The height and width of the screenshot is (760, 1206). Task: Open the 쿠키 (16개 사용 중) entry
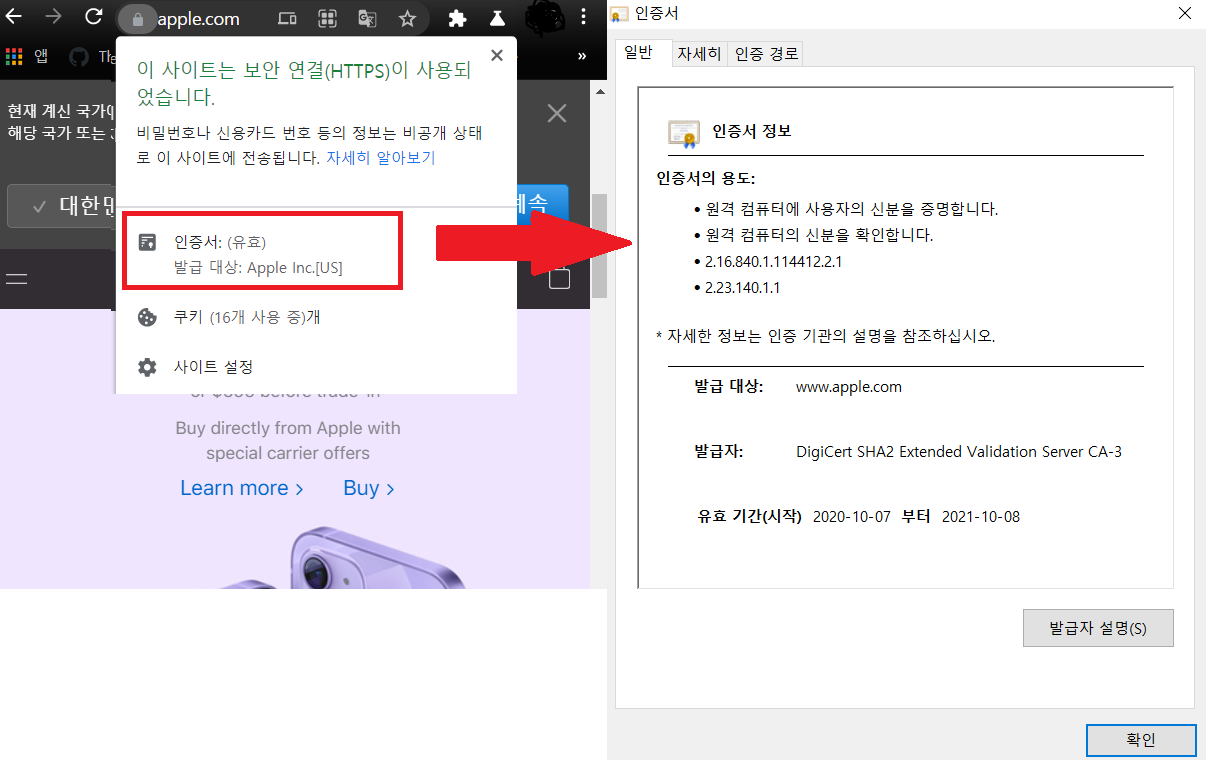pos(316,317)
